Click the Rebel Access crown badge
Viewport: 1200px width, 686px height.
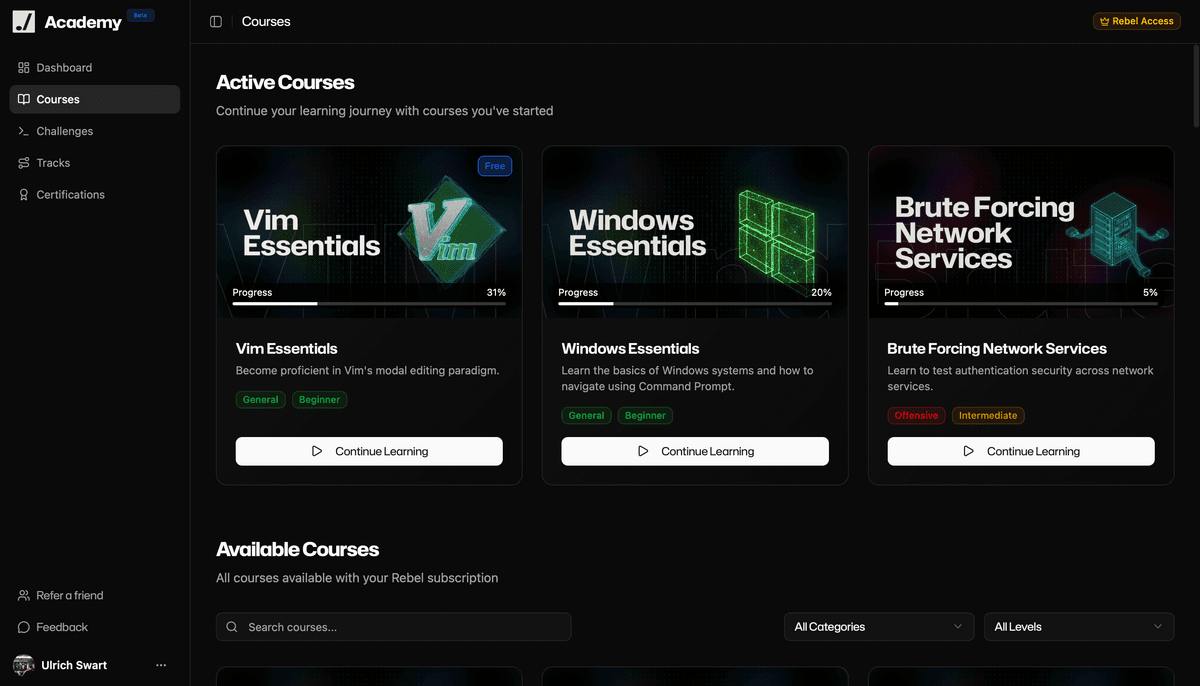(1136, 21)
